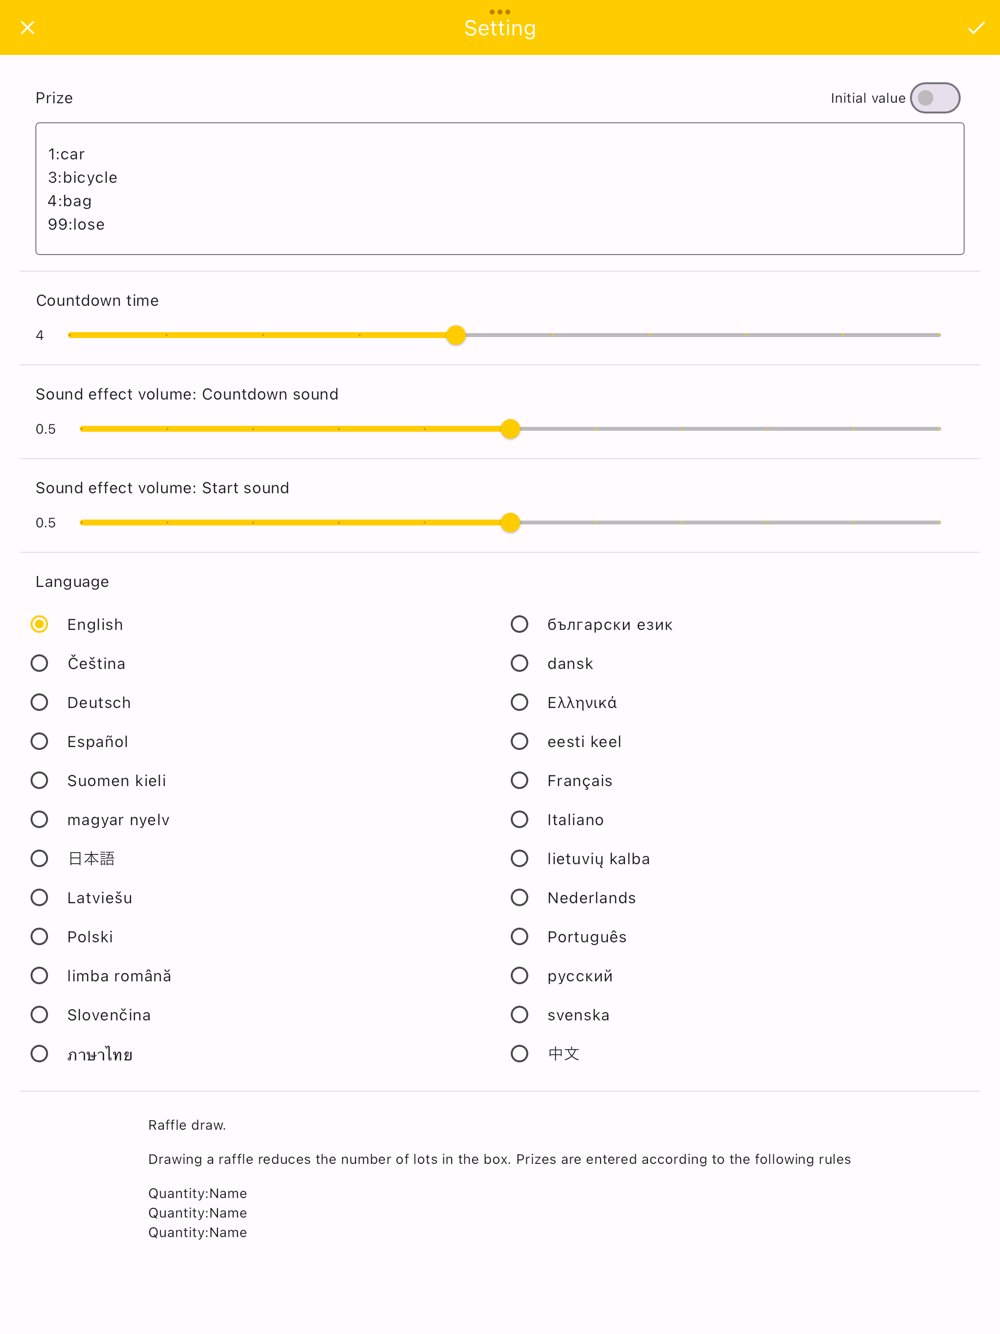Choose the Polski language option
This screenshot has width=1000, height=1334.
(x=40, y=936)
